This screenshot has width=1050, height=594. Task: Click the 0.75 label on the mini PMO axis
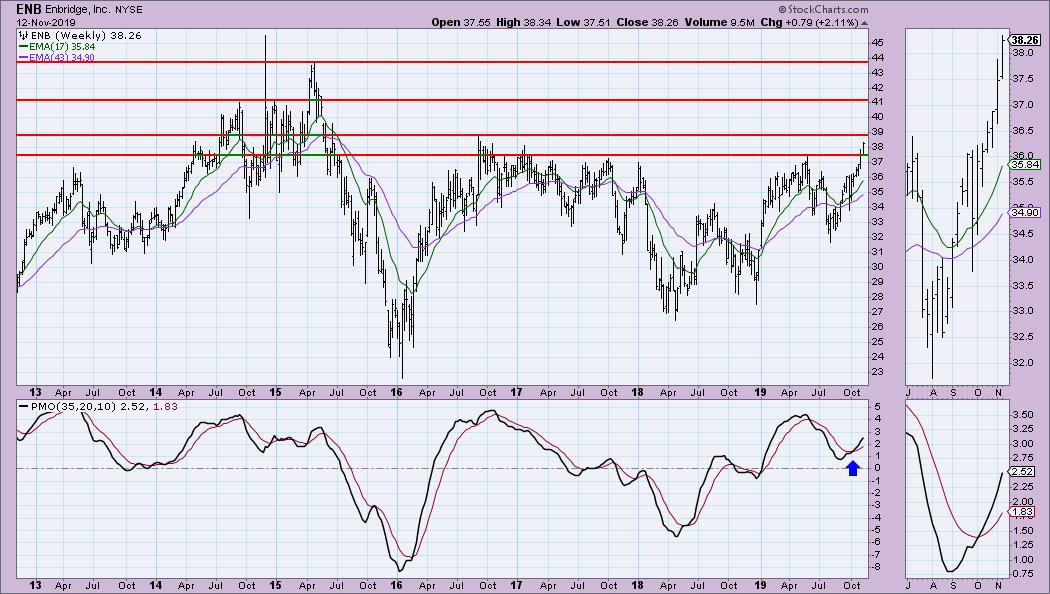1023,574
